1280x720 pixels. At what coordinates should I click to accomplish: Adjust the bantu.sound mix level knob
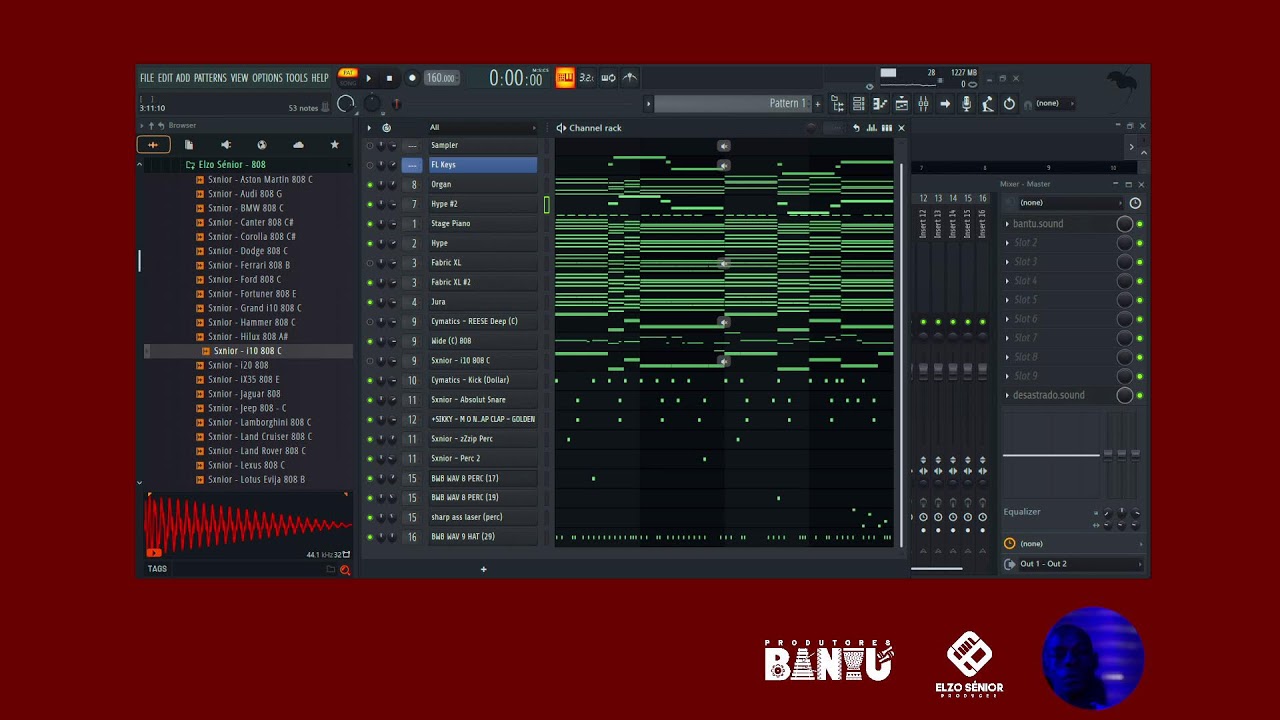click(1125, 224)
